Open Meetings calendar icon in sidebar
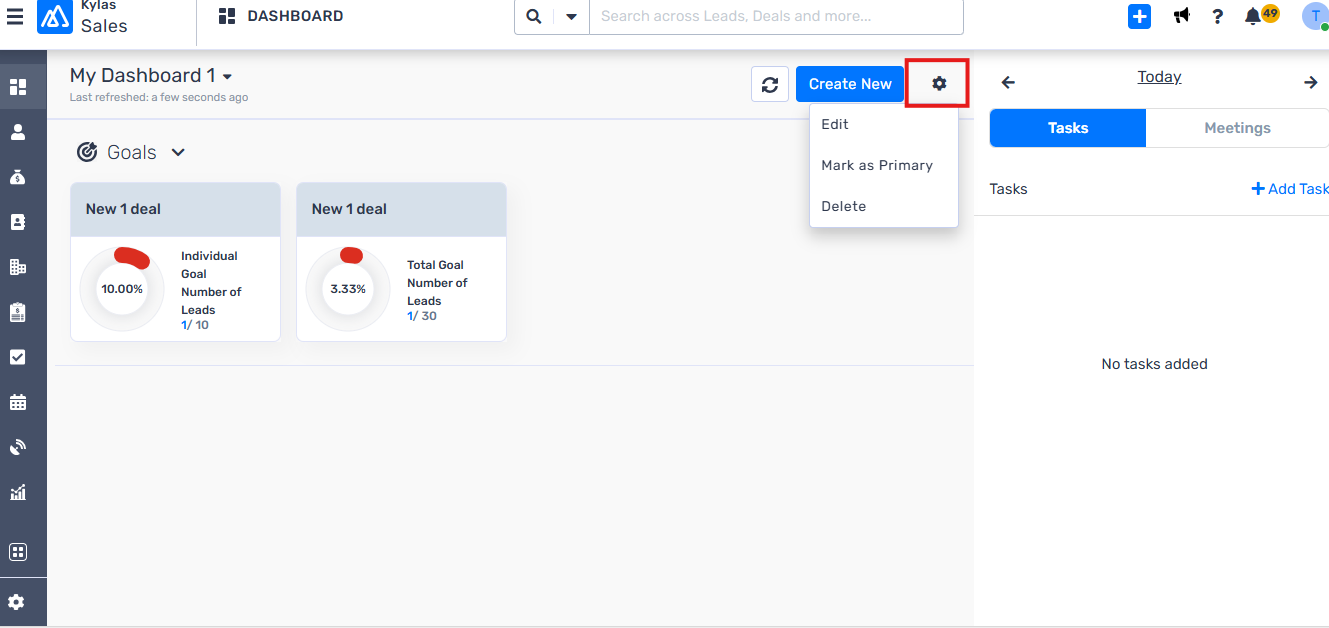Screen dimensions: 1329x628 18,402
